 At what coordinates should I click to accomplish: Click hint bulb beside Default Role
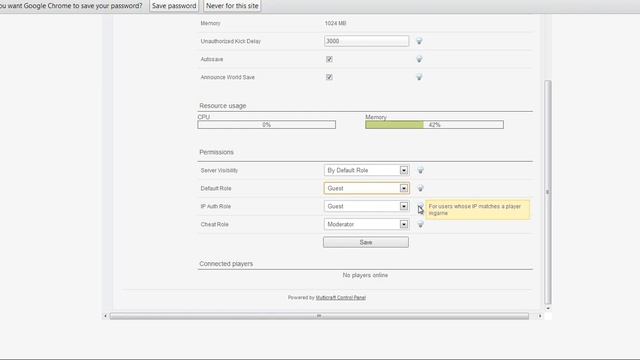pos(420,188)
